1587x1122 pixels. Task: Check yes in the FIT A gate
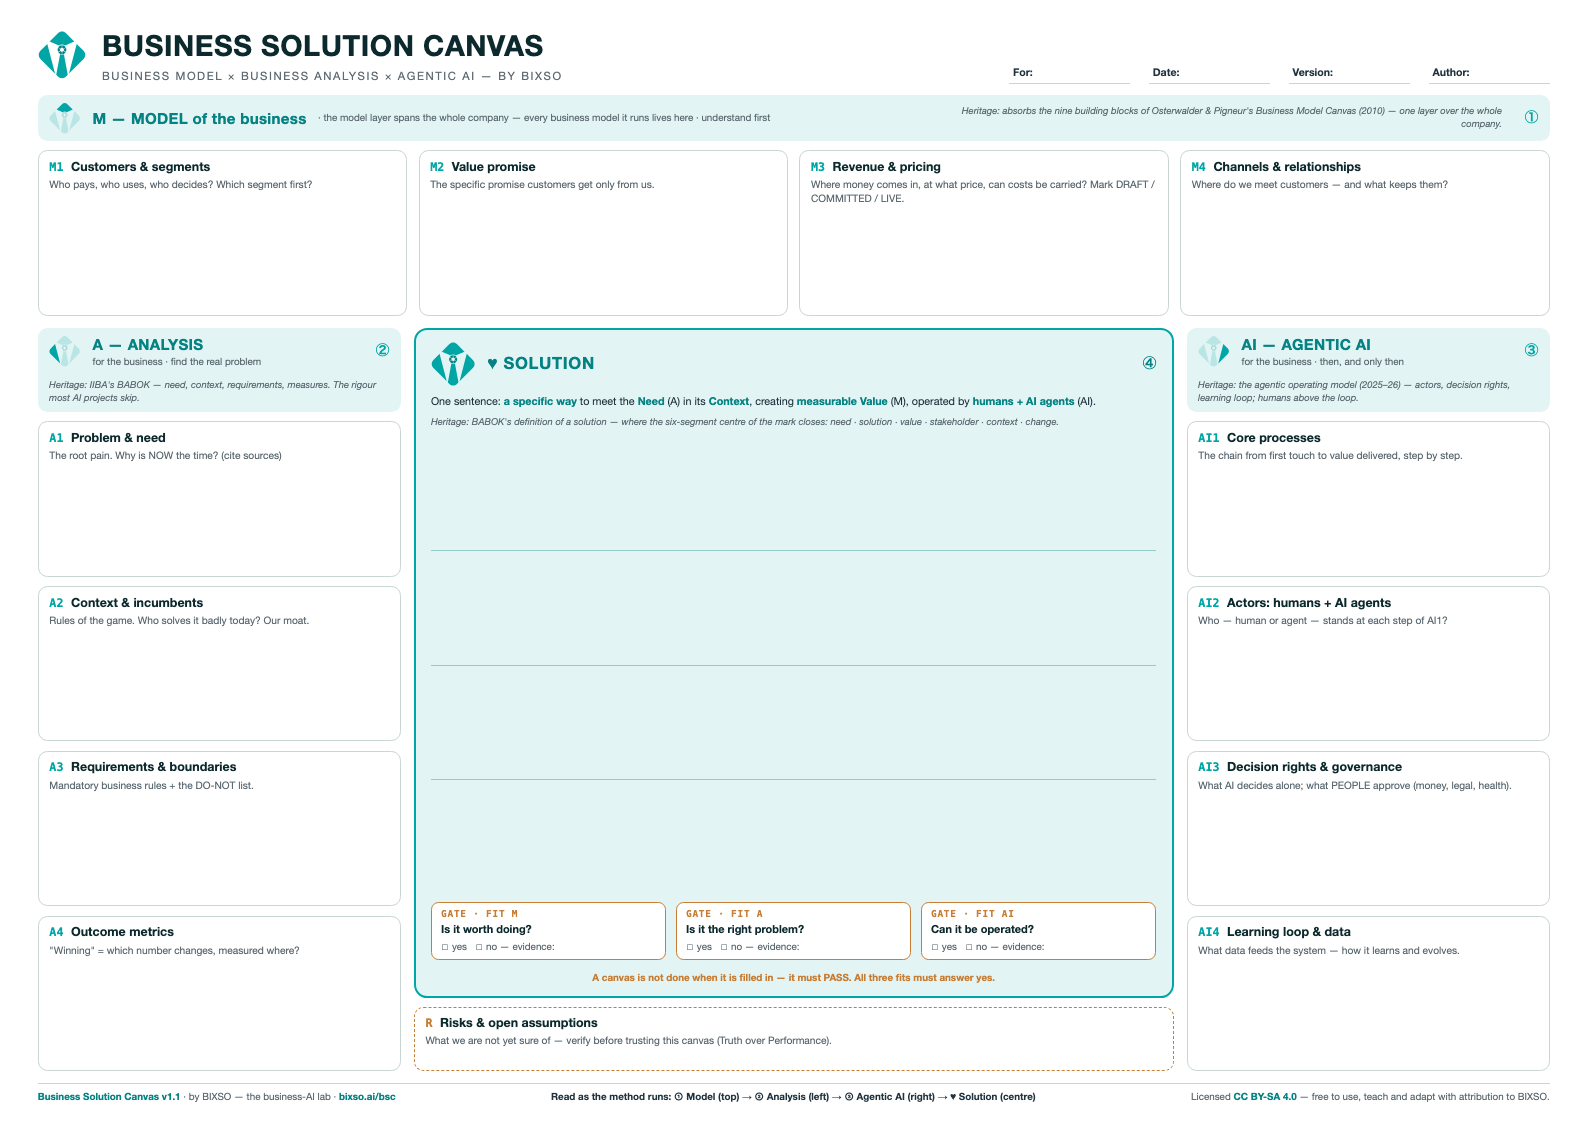tap(690, 947)
